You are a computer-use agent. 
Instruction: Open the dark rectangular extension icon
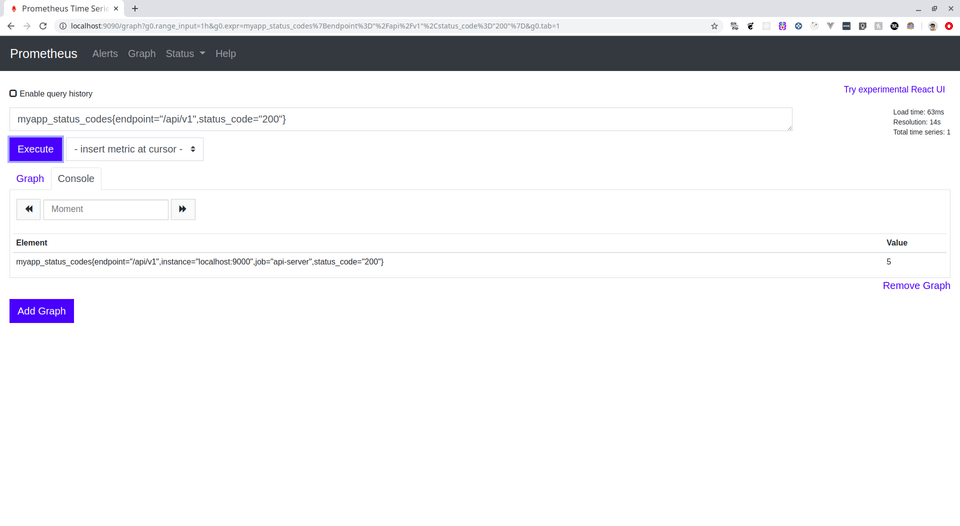[x=846, y=26]
